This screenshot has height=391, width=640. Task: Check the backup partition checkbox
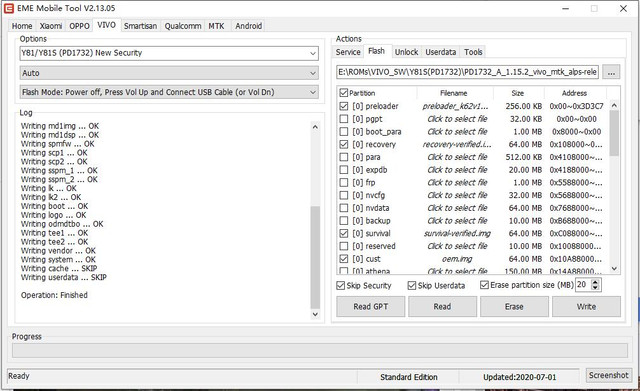(344, 221)
